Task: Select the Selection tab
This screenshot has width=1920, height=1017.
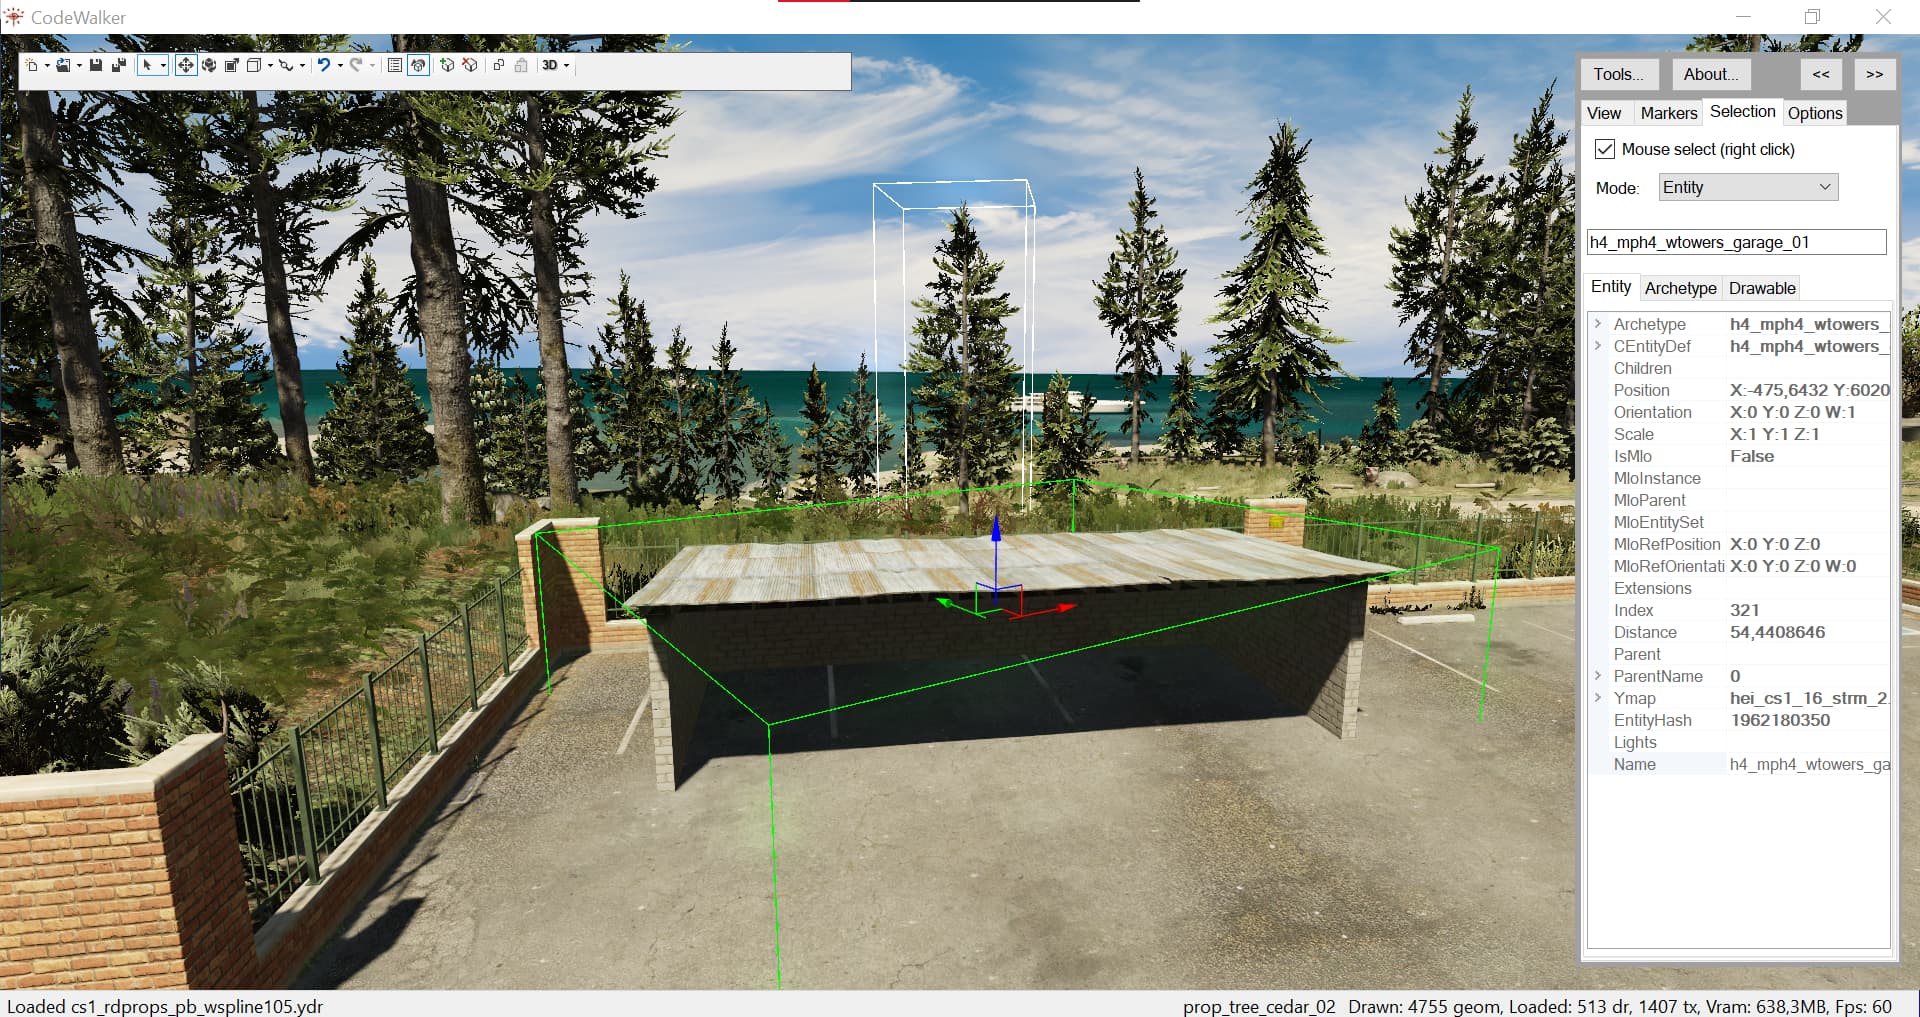Action: 1743,112
